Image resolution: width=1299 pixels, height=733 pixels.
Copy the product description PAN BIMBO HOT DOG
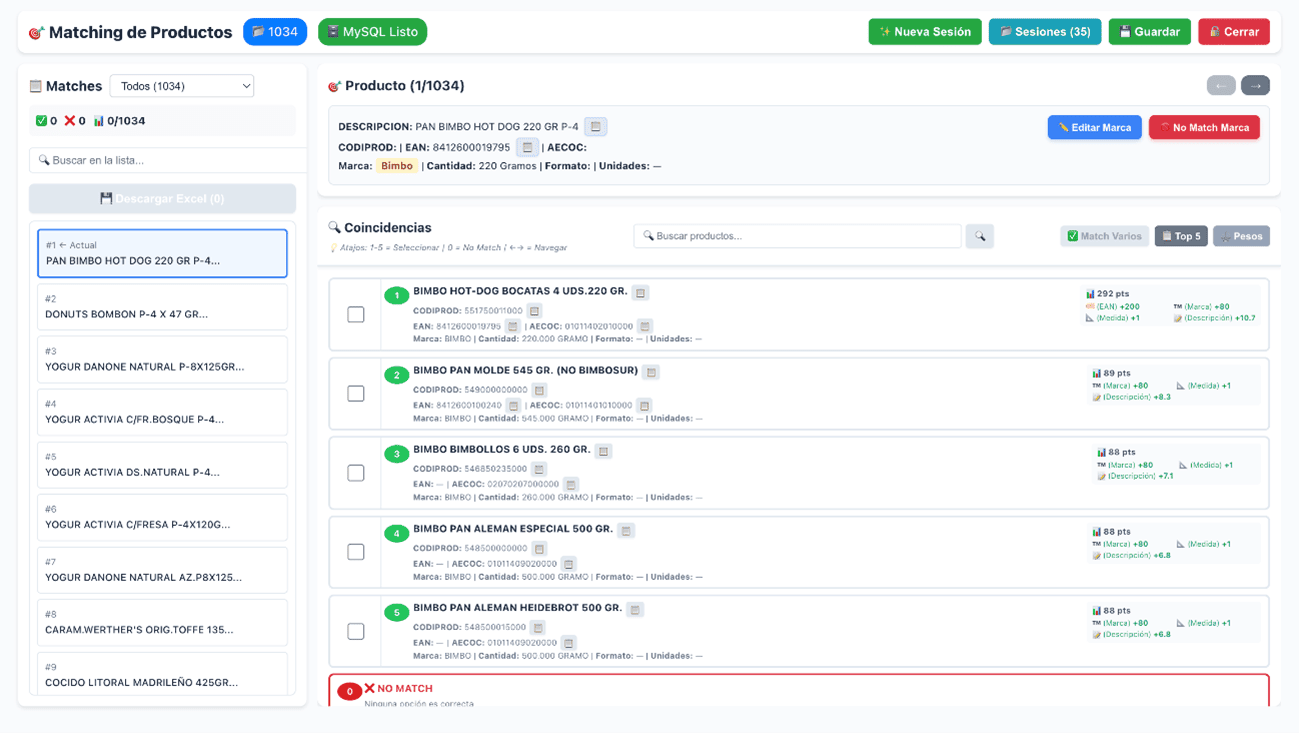coord(596,127)
